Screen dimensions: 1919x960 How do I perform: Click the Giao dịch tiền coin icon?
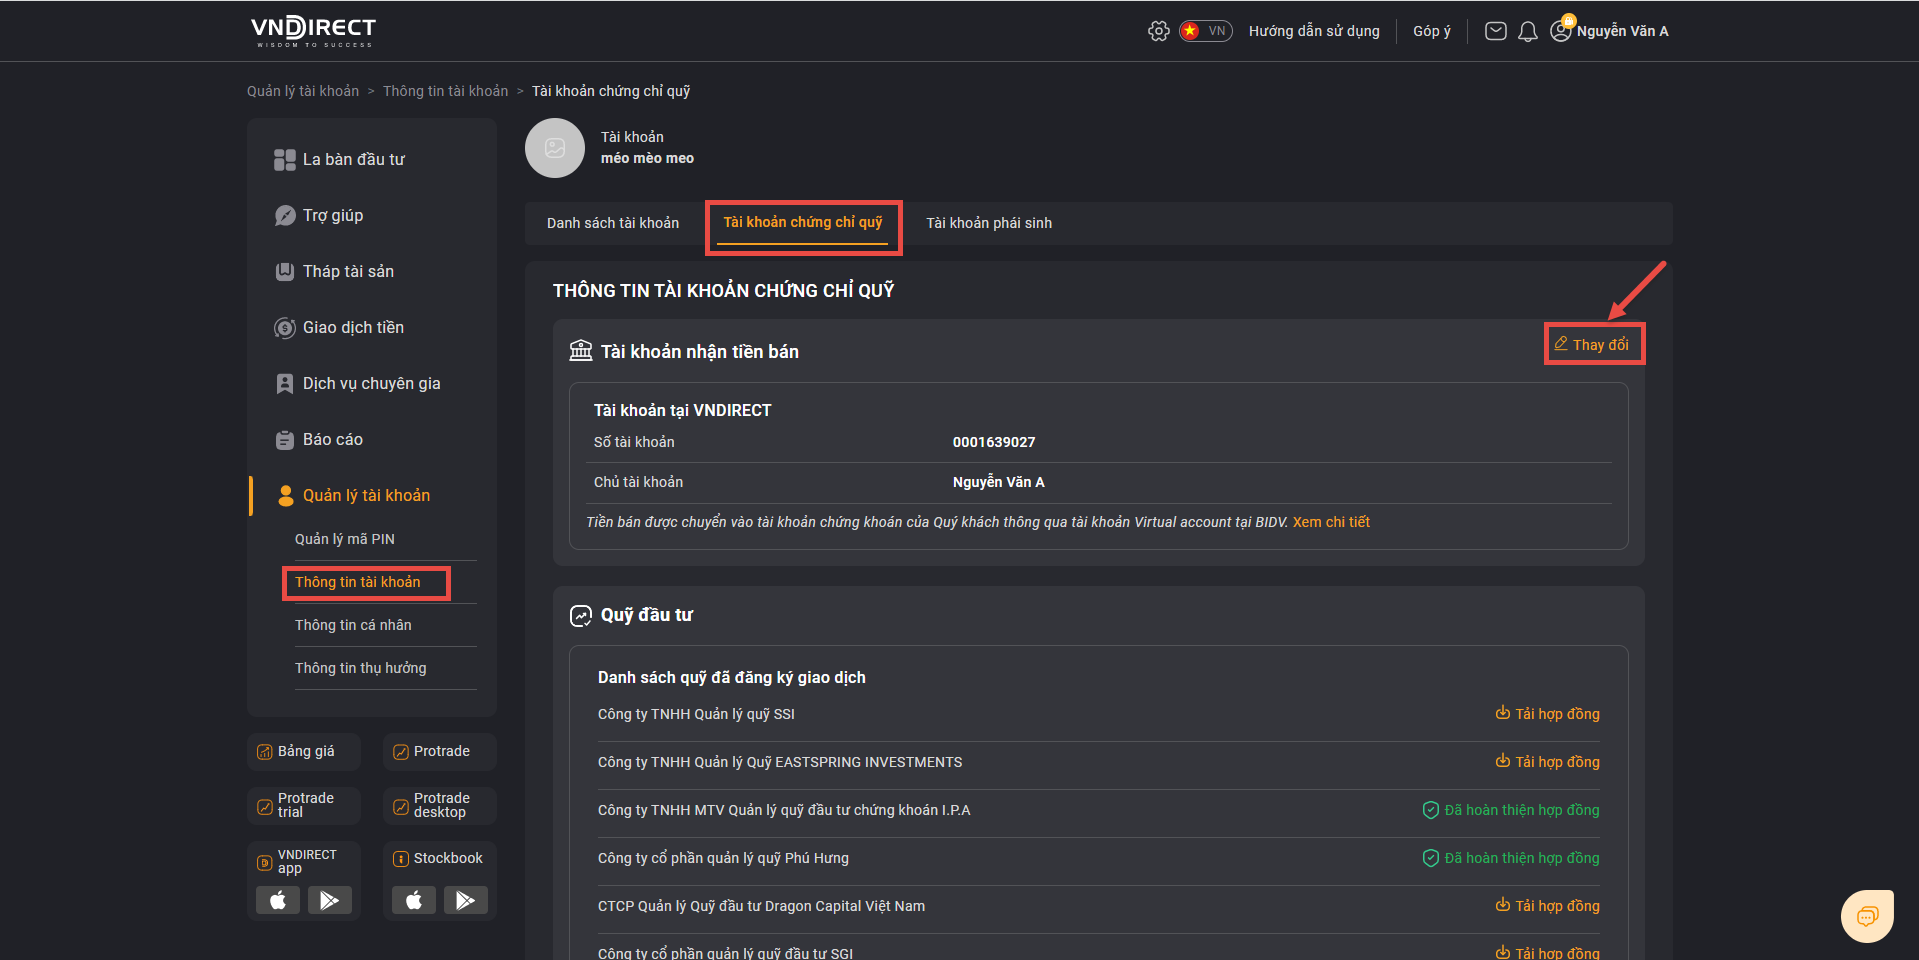284,327
